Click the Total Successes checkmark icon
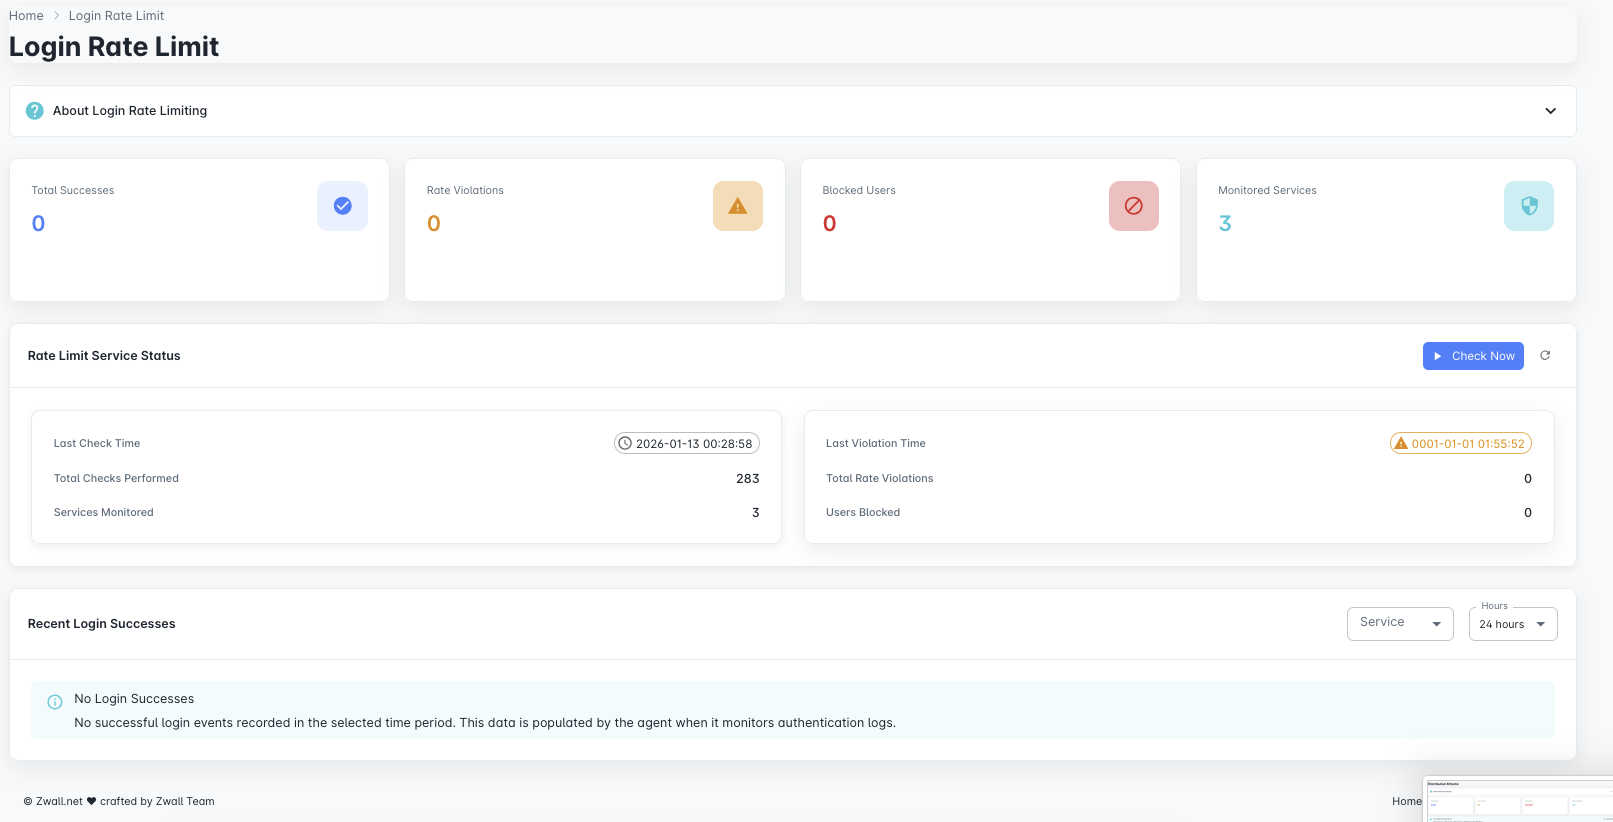The image size is (1613, 822). point(342,206)
